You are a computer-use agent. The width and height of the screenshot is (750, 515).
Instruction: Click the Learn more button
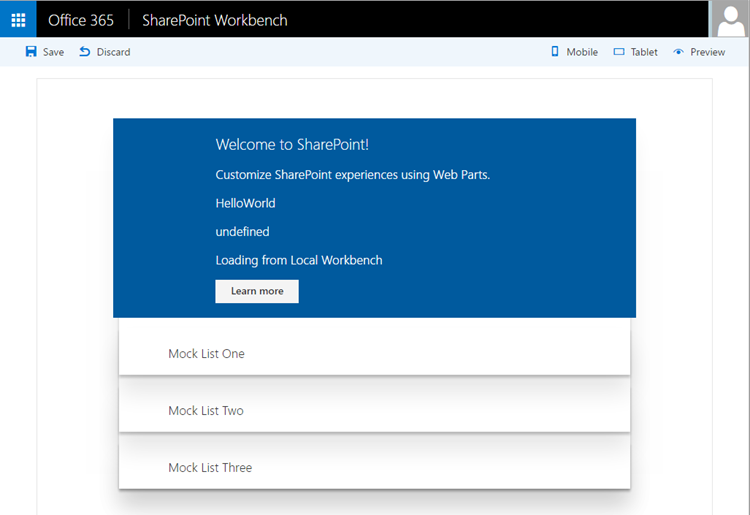[257, 291]
